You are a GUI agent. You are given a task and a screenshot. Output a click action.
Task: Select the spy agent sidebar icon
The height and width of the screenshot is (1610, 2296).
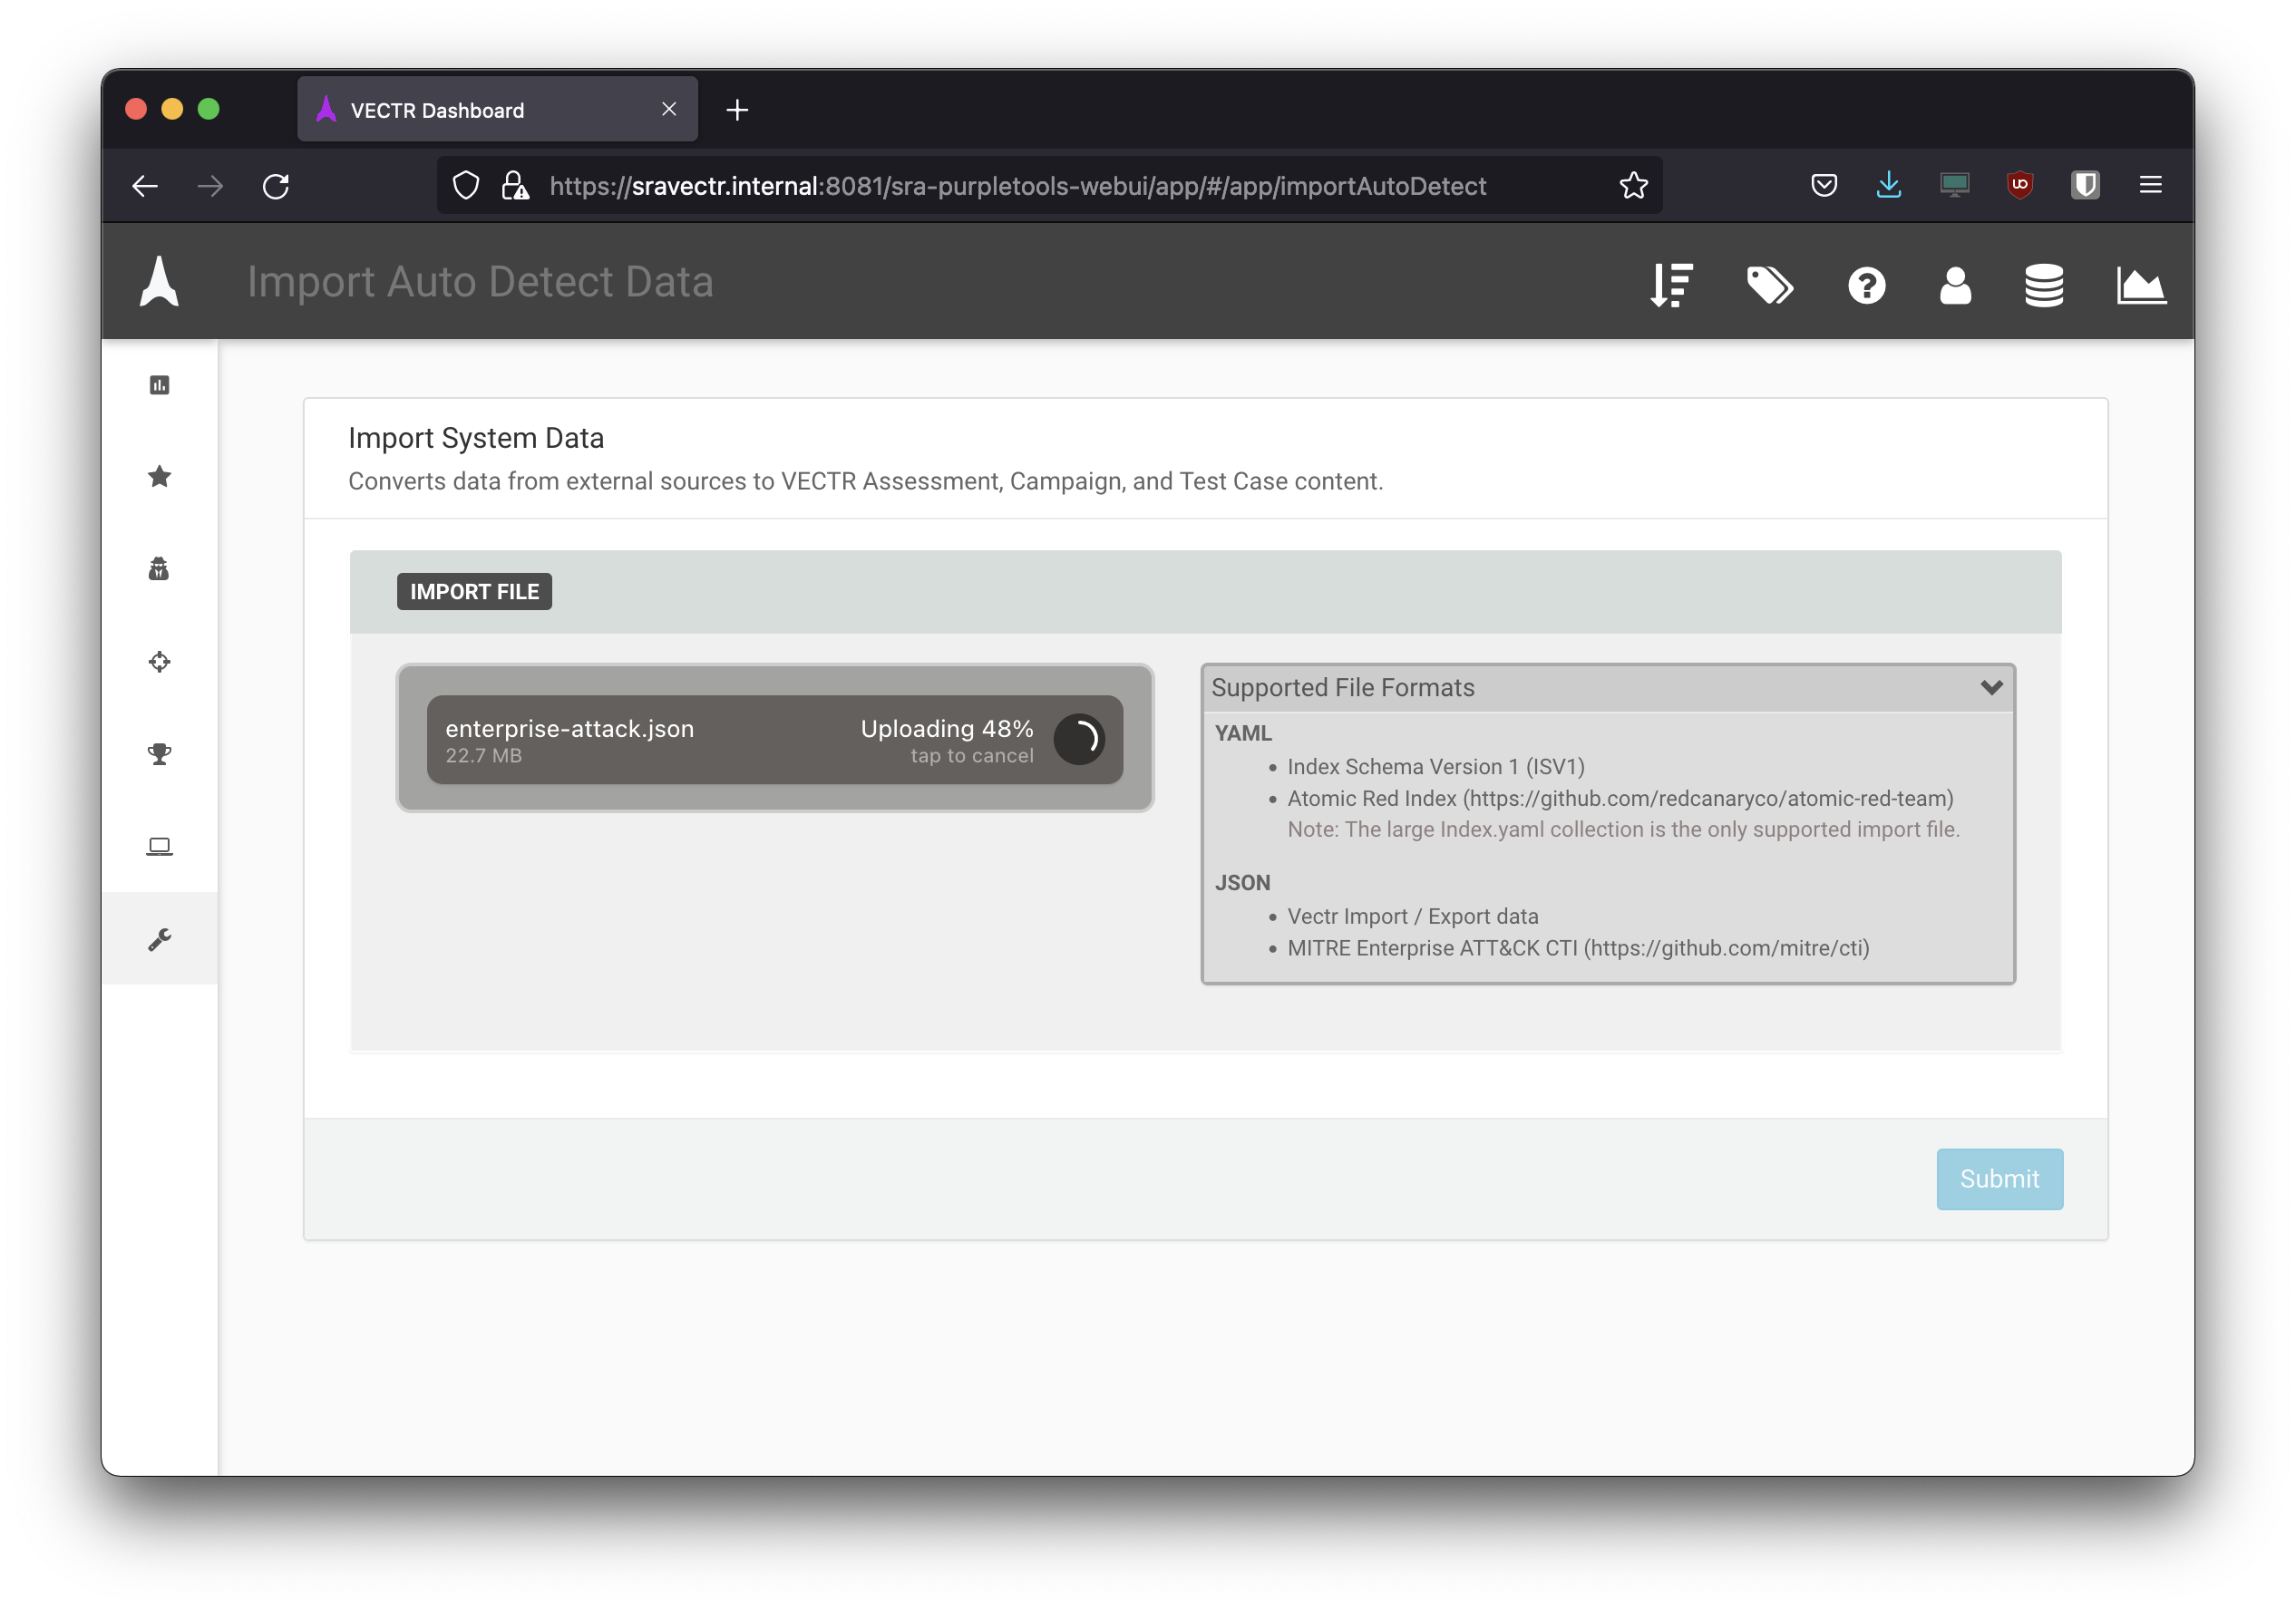point(159,569)
